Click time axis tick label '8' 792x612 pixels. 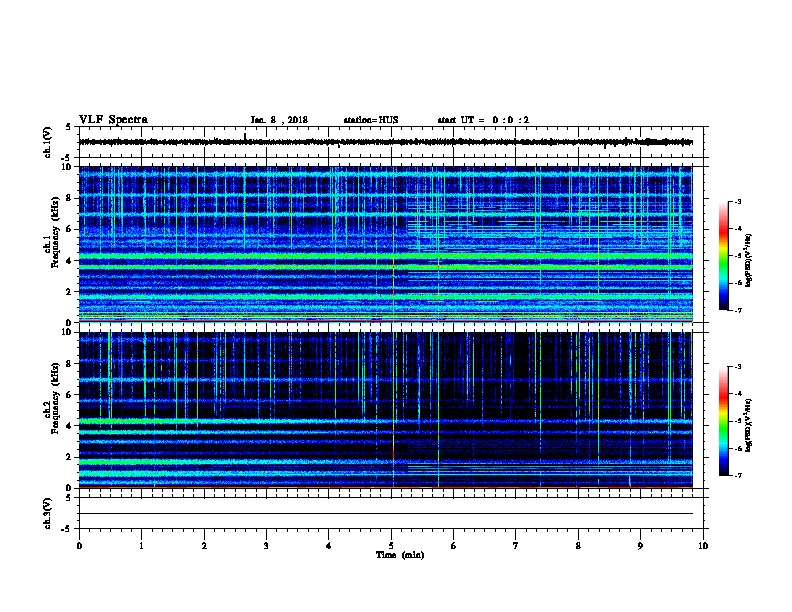pos(578,546)
